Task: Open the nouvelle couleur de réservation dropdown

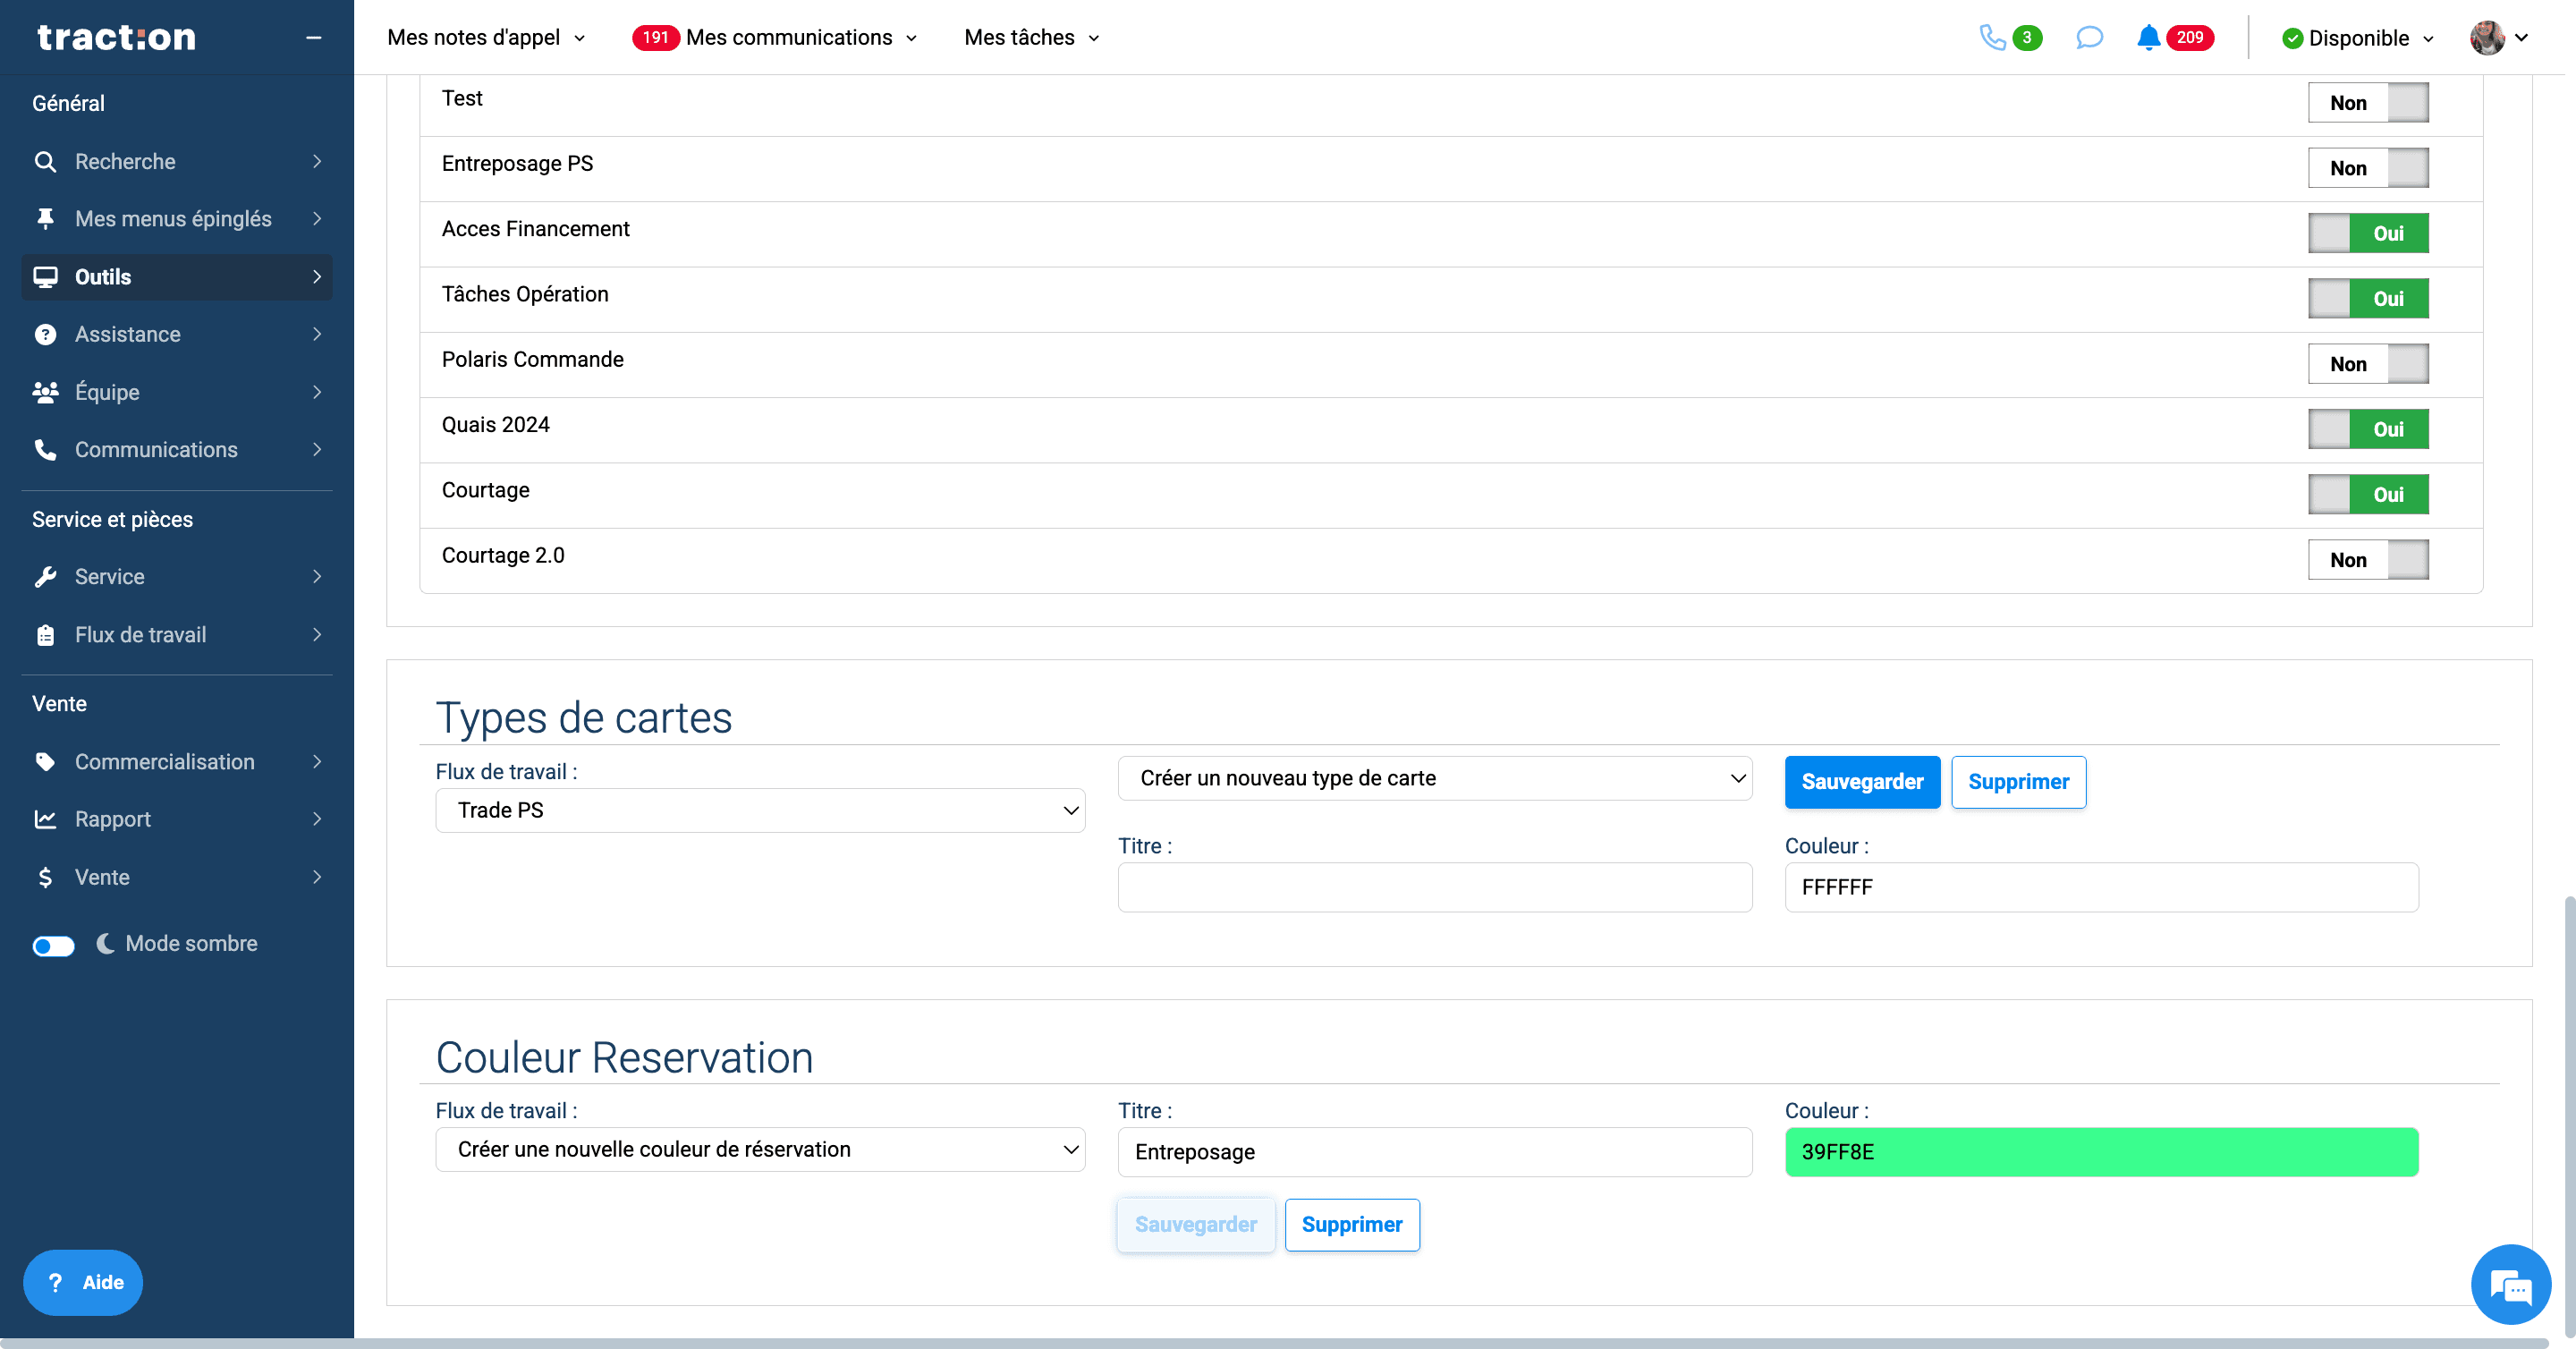Action: [760, 1150]
